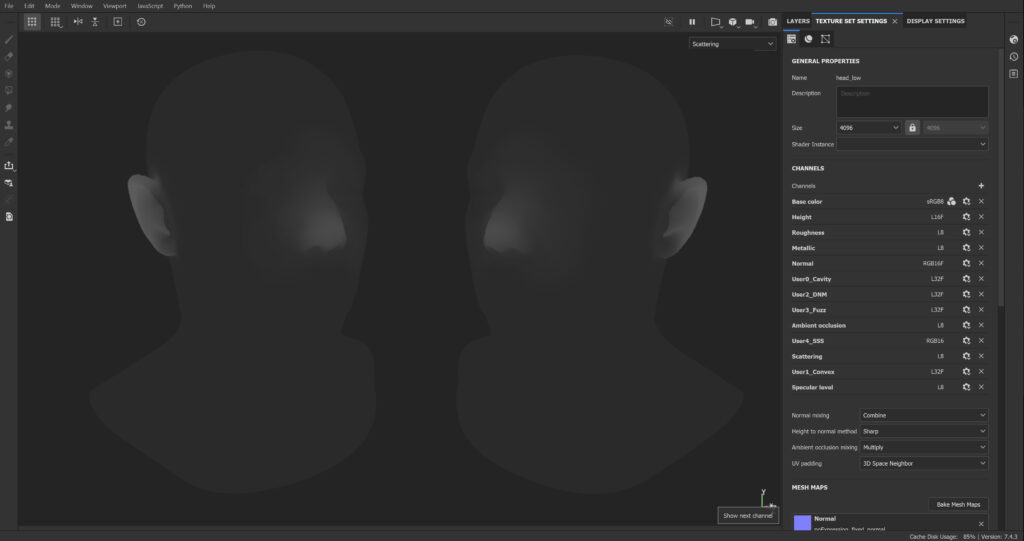Open Base color channel format settings gear
The image size is (1024, 541).
click(967, 201)
